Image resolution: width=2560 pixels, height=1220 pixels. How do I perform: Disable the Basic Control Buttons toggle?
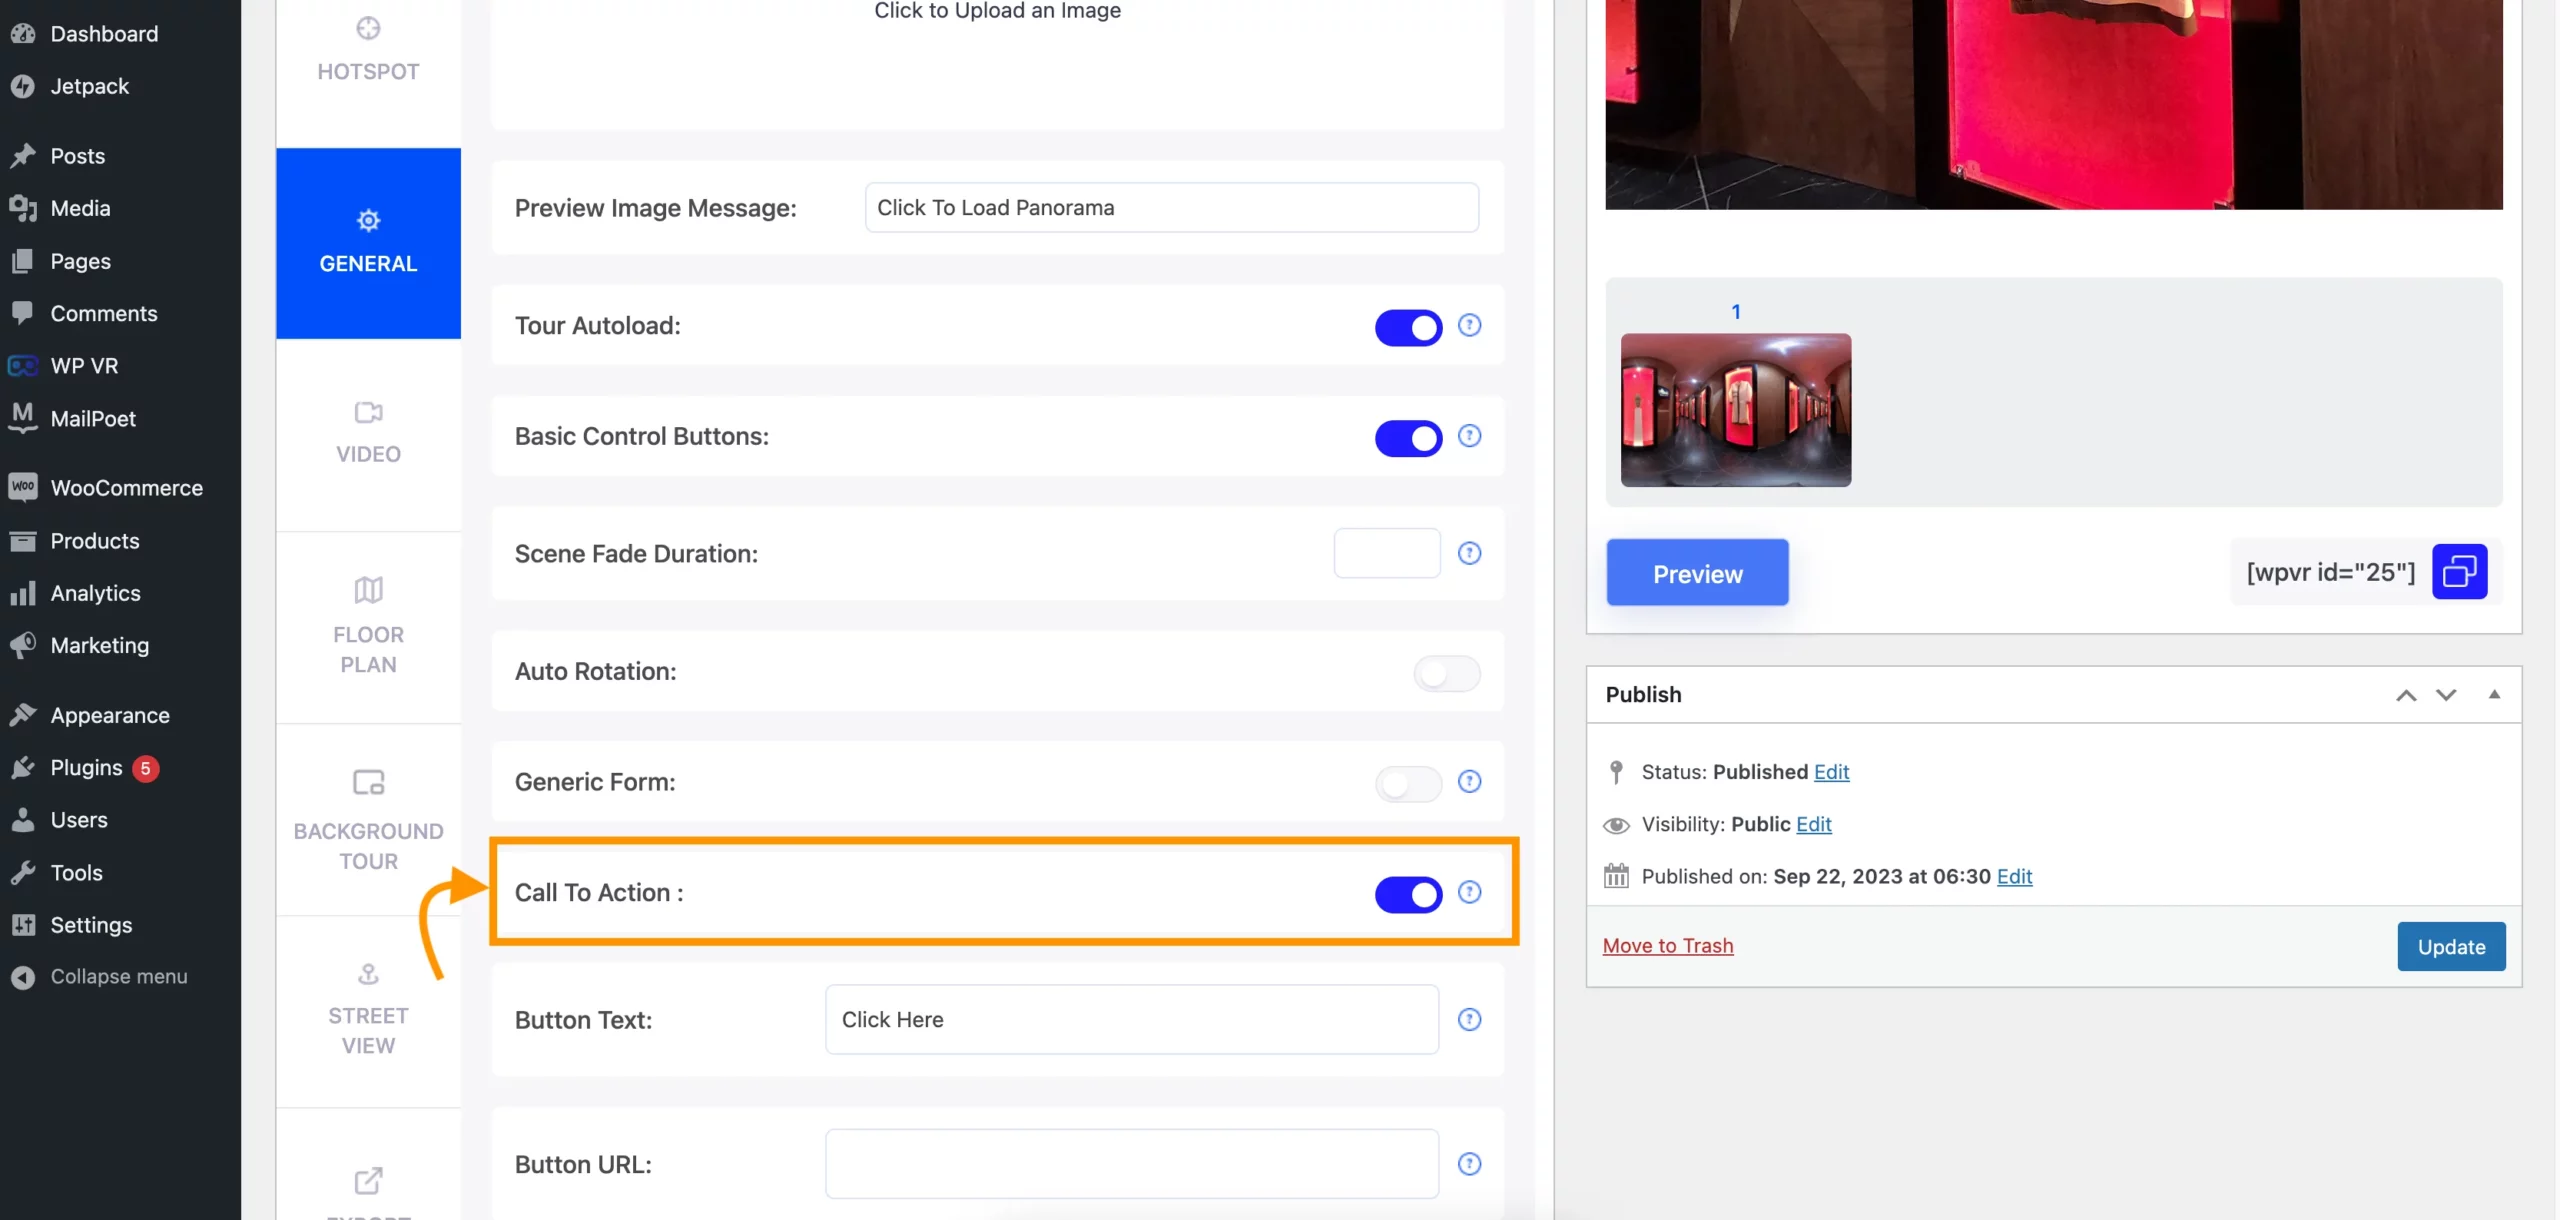point(1407,438)
